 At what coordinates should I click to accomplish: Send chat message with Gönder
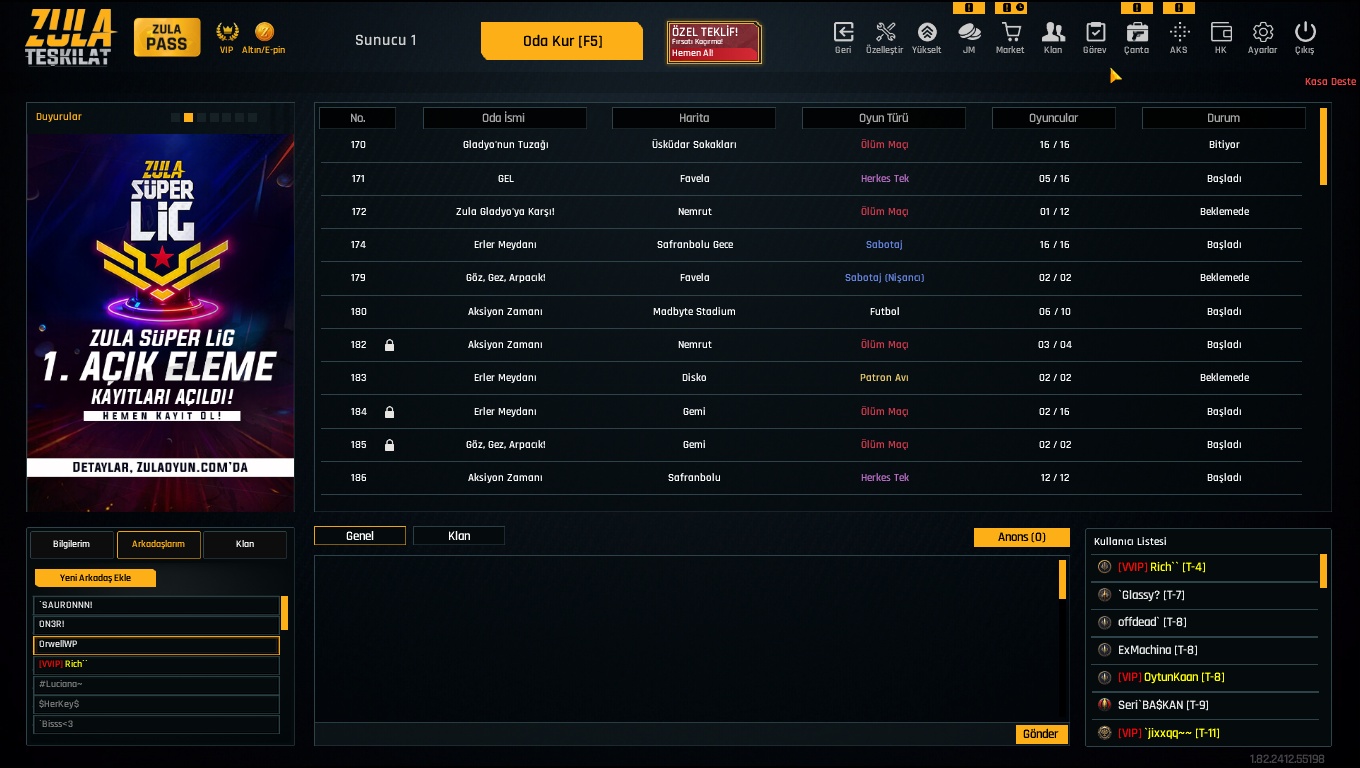coord(1040,734)
